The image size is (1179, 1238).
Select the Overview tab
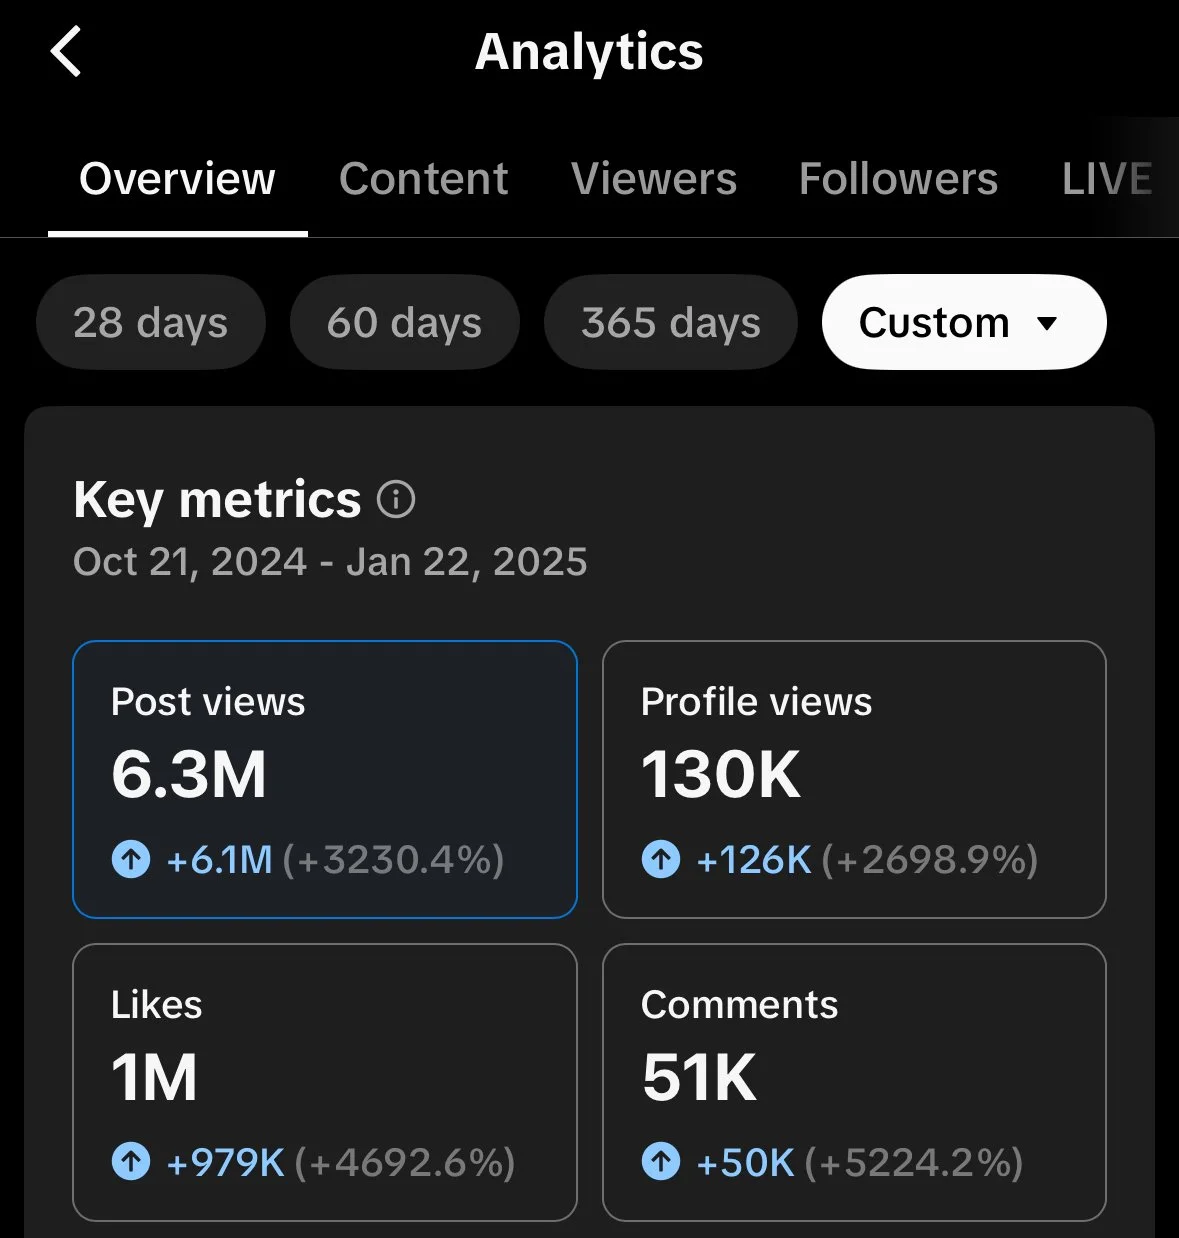(x=177, y=179)
